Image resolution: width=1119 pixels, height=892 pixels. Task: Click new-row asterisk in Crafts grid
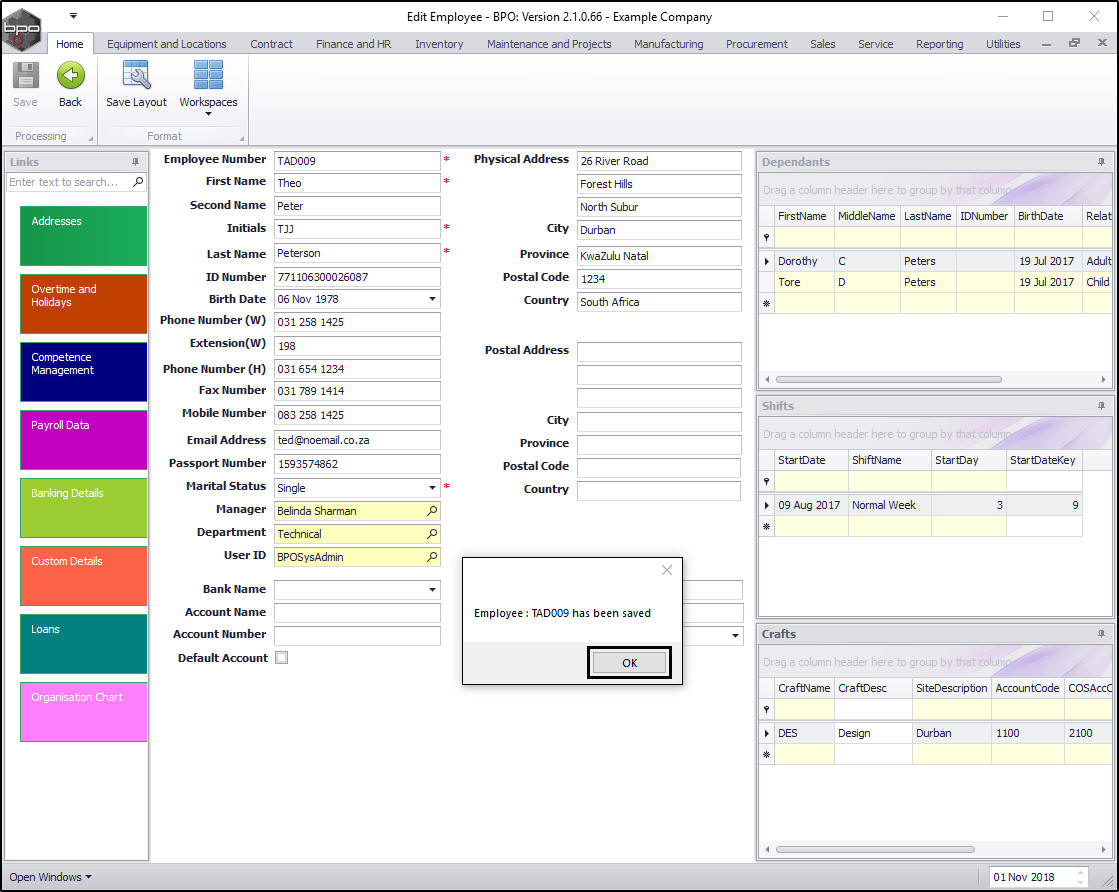coord(767,755)
